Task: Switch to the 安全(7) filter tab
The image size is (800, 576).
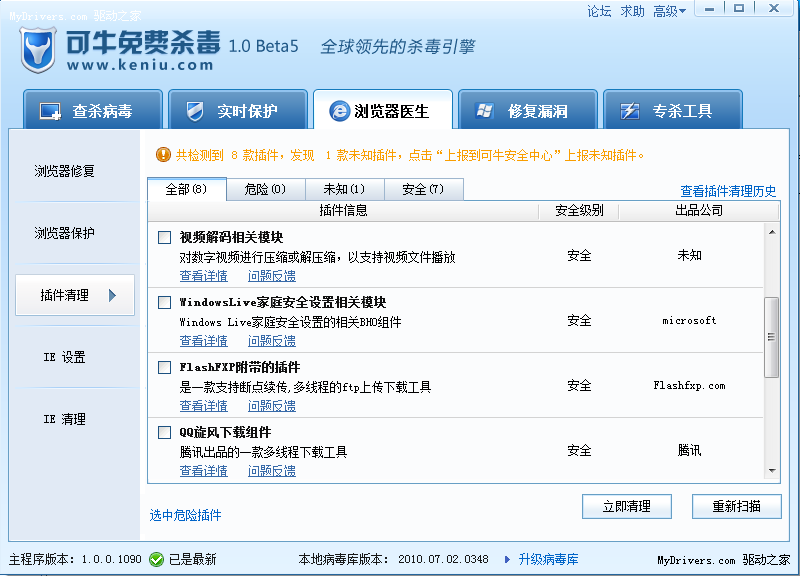Action: click(x=422, y=189)
